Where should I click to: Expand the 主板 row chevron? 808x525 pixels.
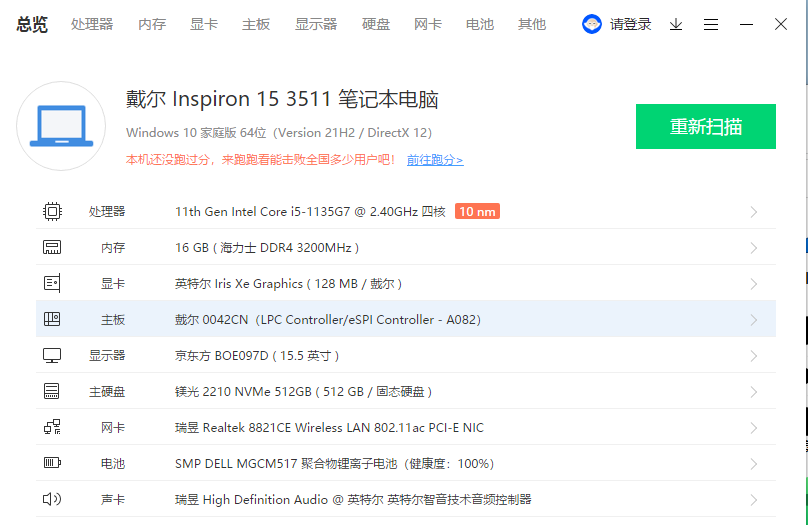[754, 320]
